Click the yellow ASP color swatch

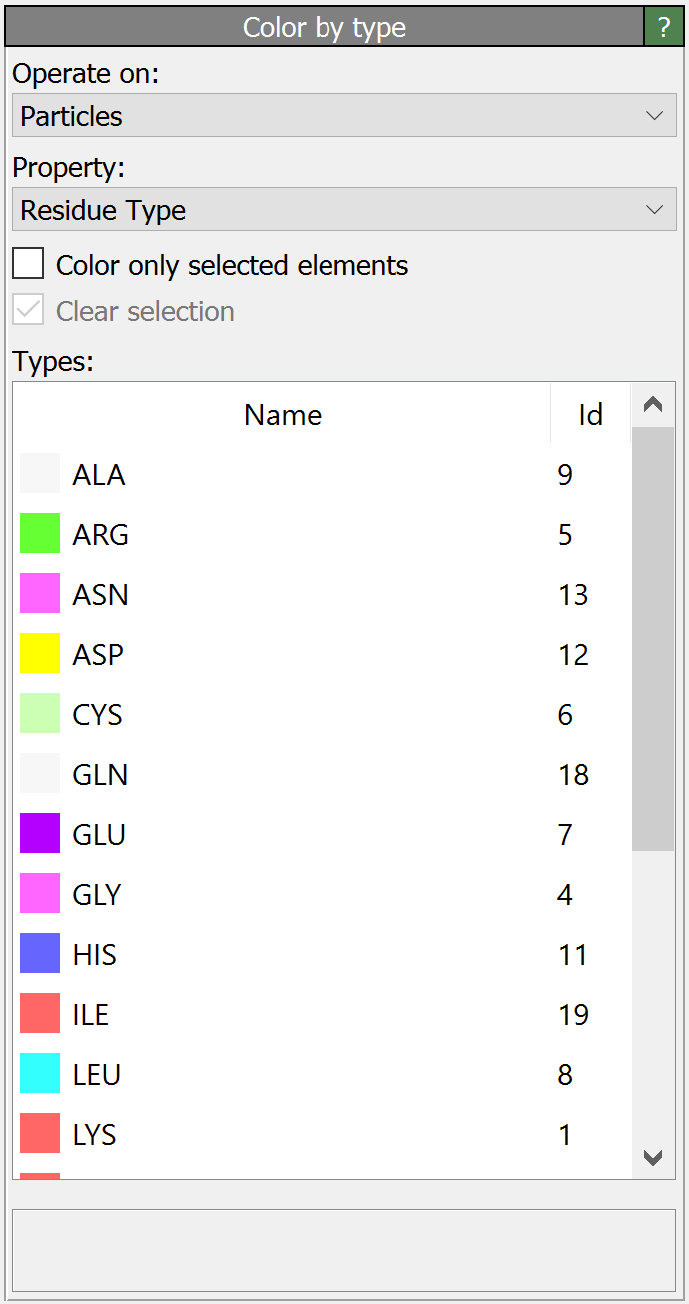40,654
